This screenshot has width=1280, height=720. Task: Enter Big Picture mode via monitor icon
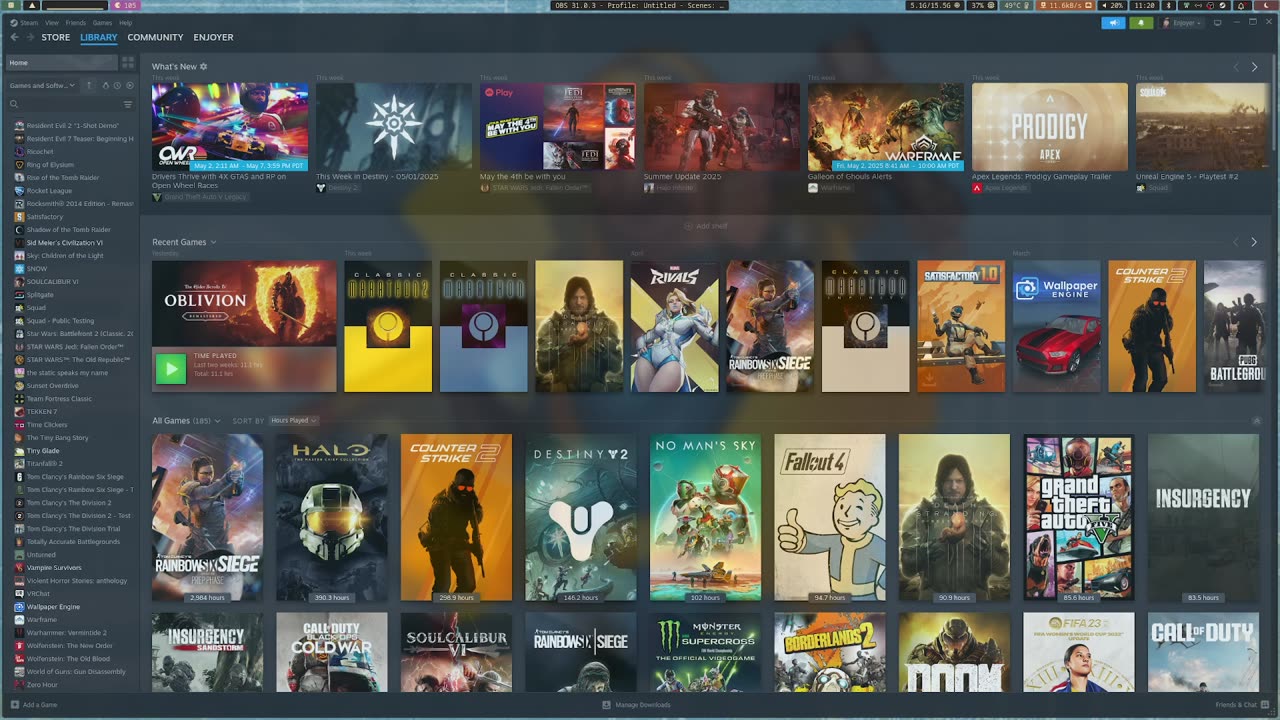[1217, 23]
